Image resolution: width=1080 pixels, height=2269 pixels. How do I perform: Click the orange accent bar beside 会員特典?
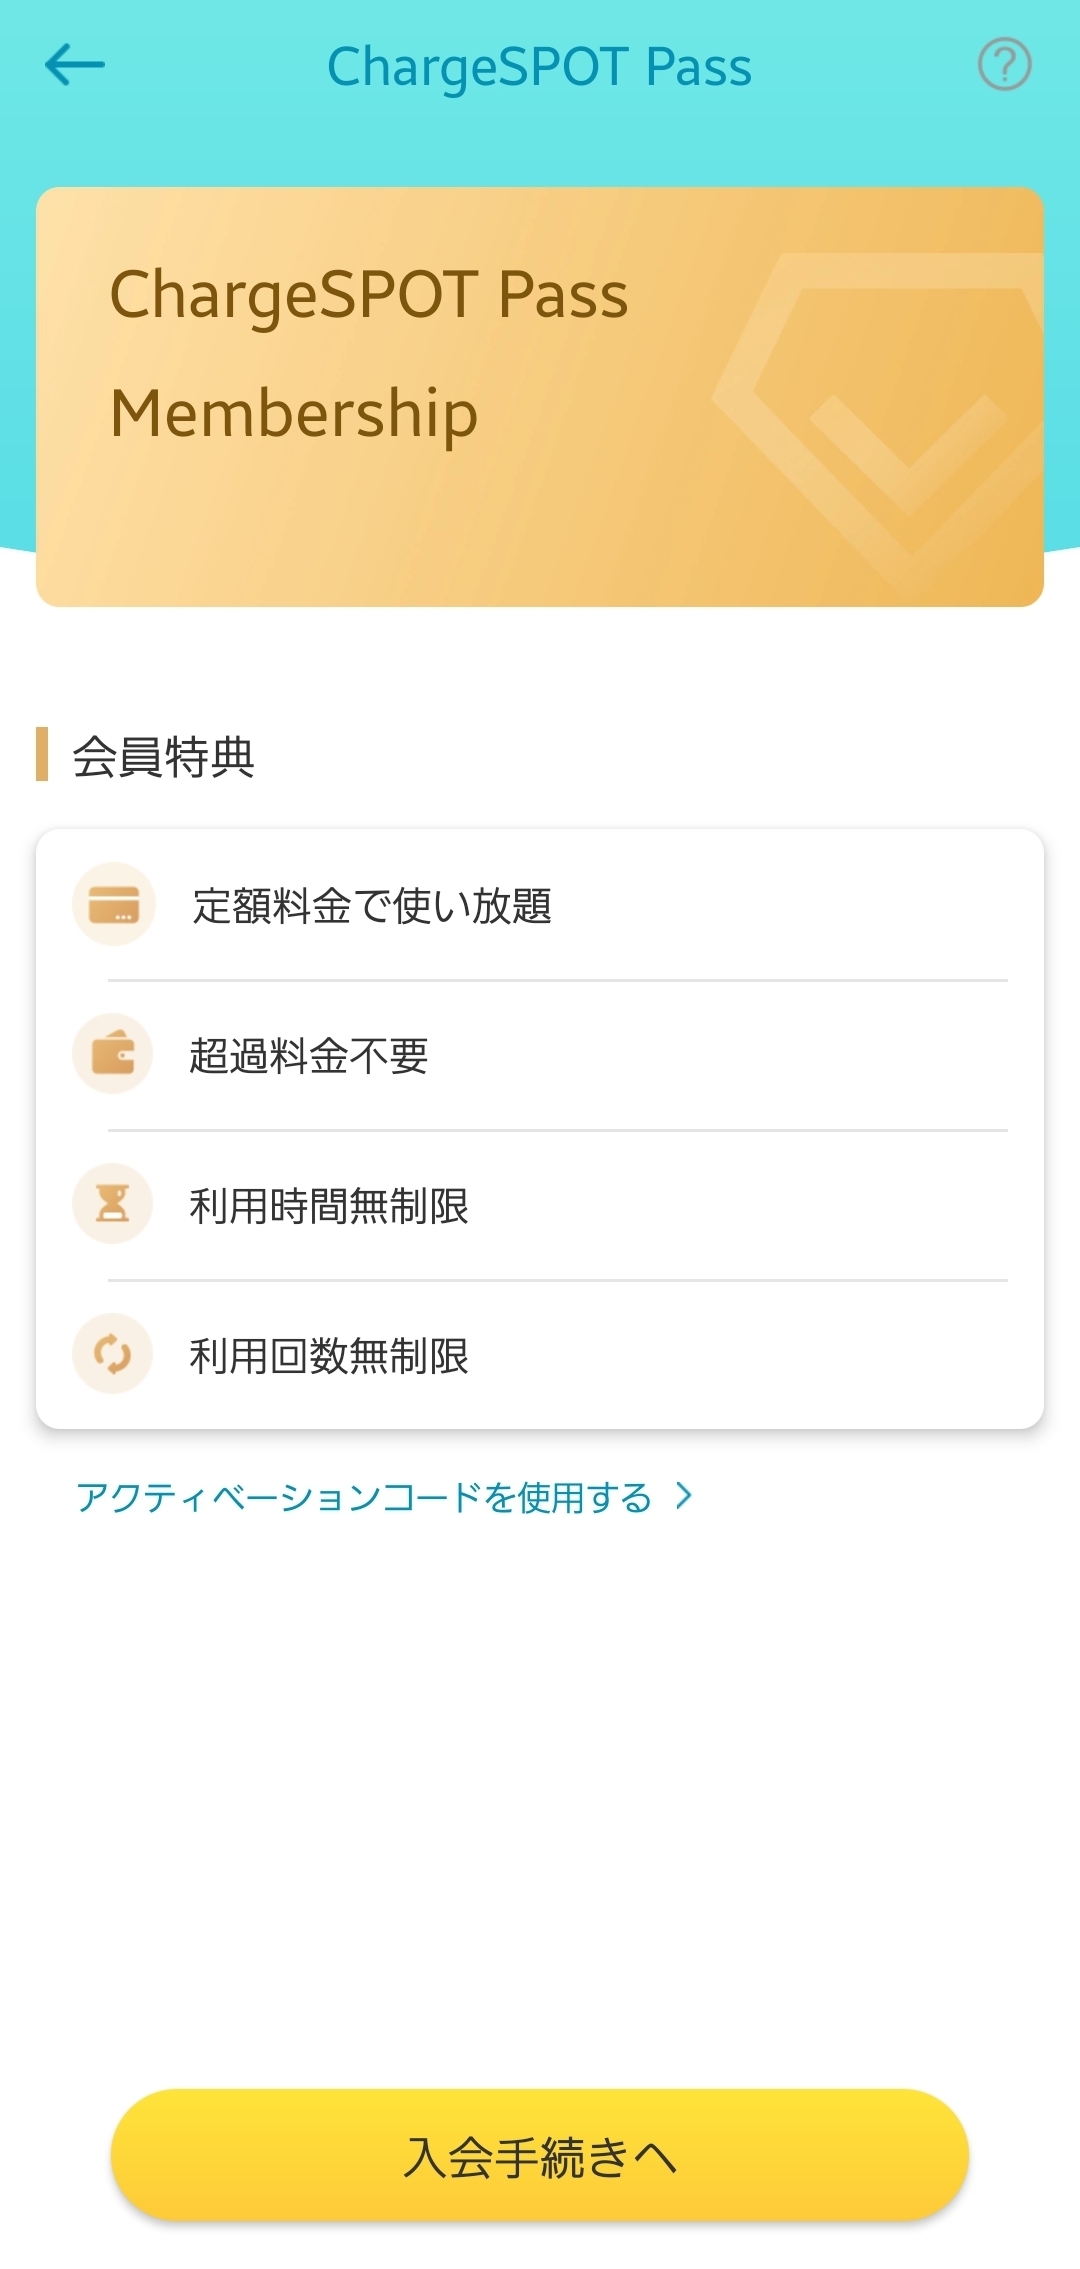pos(42,754)
